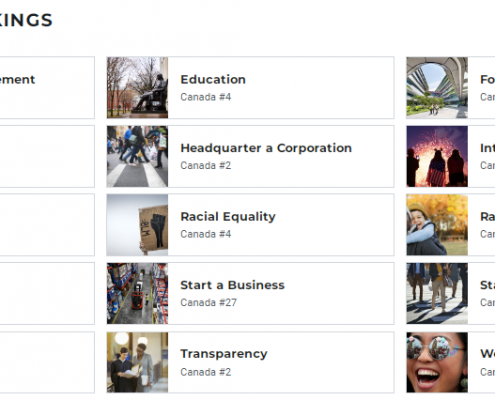Click the hugging people autumn thumbnail

tap(437, 225)
